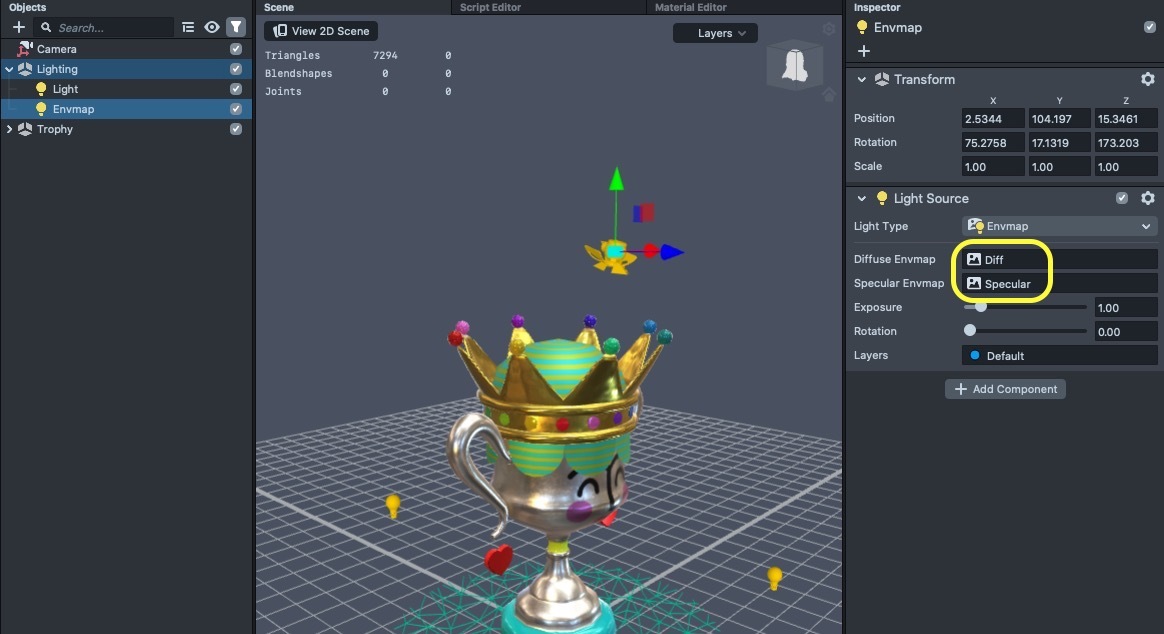The height and width of the screenshot is (634, 1164).
Task: Select the yellow light bulb right of trophy
Action: pyautogui.click(x=774, y=578)
